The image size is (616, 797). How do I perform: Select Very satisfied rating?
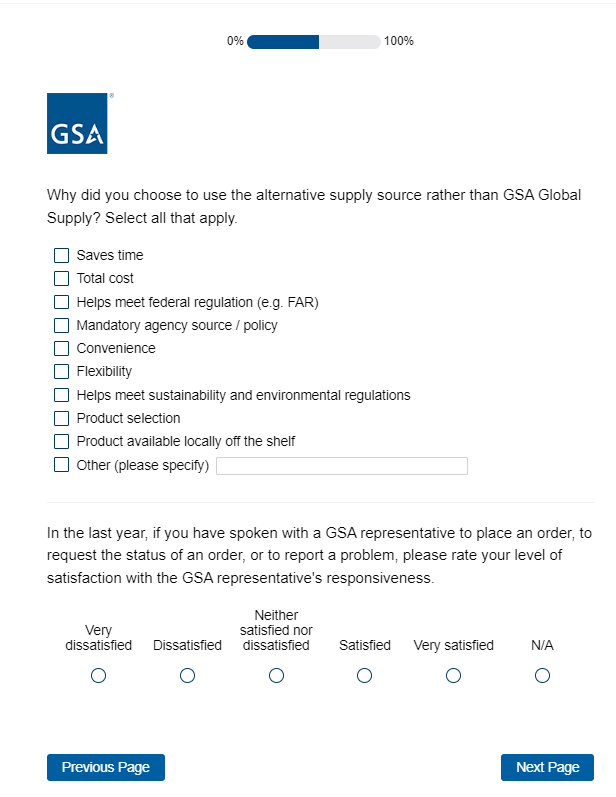(x=454, y=676)
